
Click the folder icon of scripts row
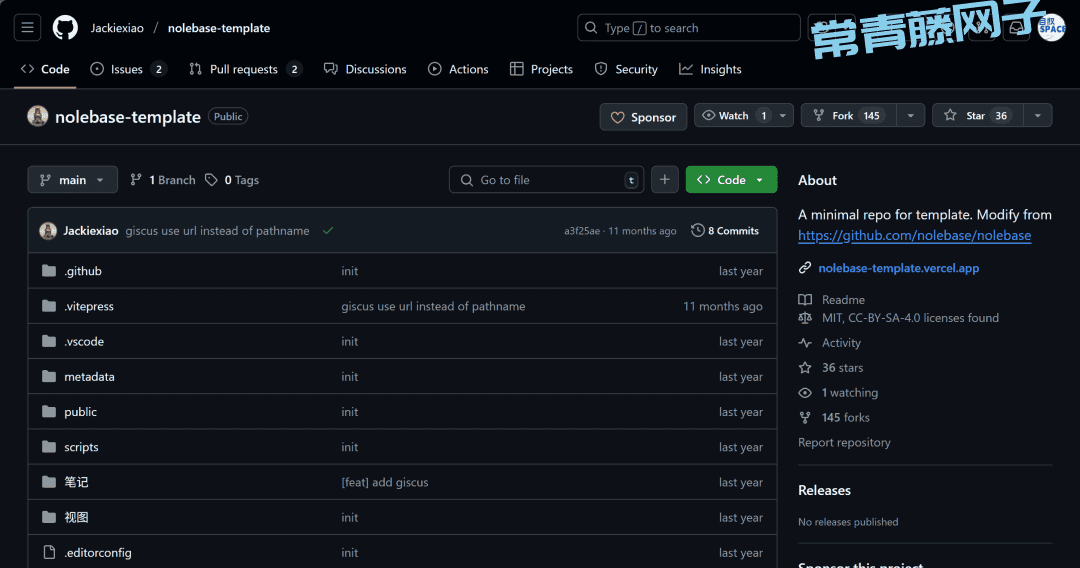[x=49, y=447]
